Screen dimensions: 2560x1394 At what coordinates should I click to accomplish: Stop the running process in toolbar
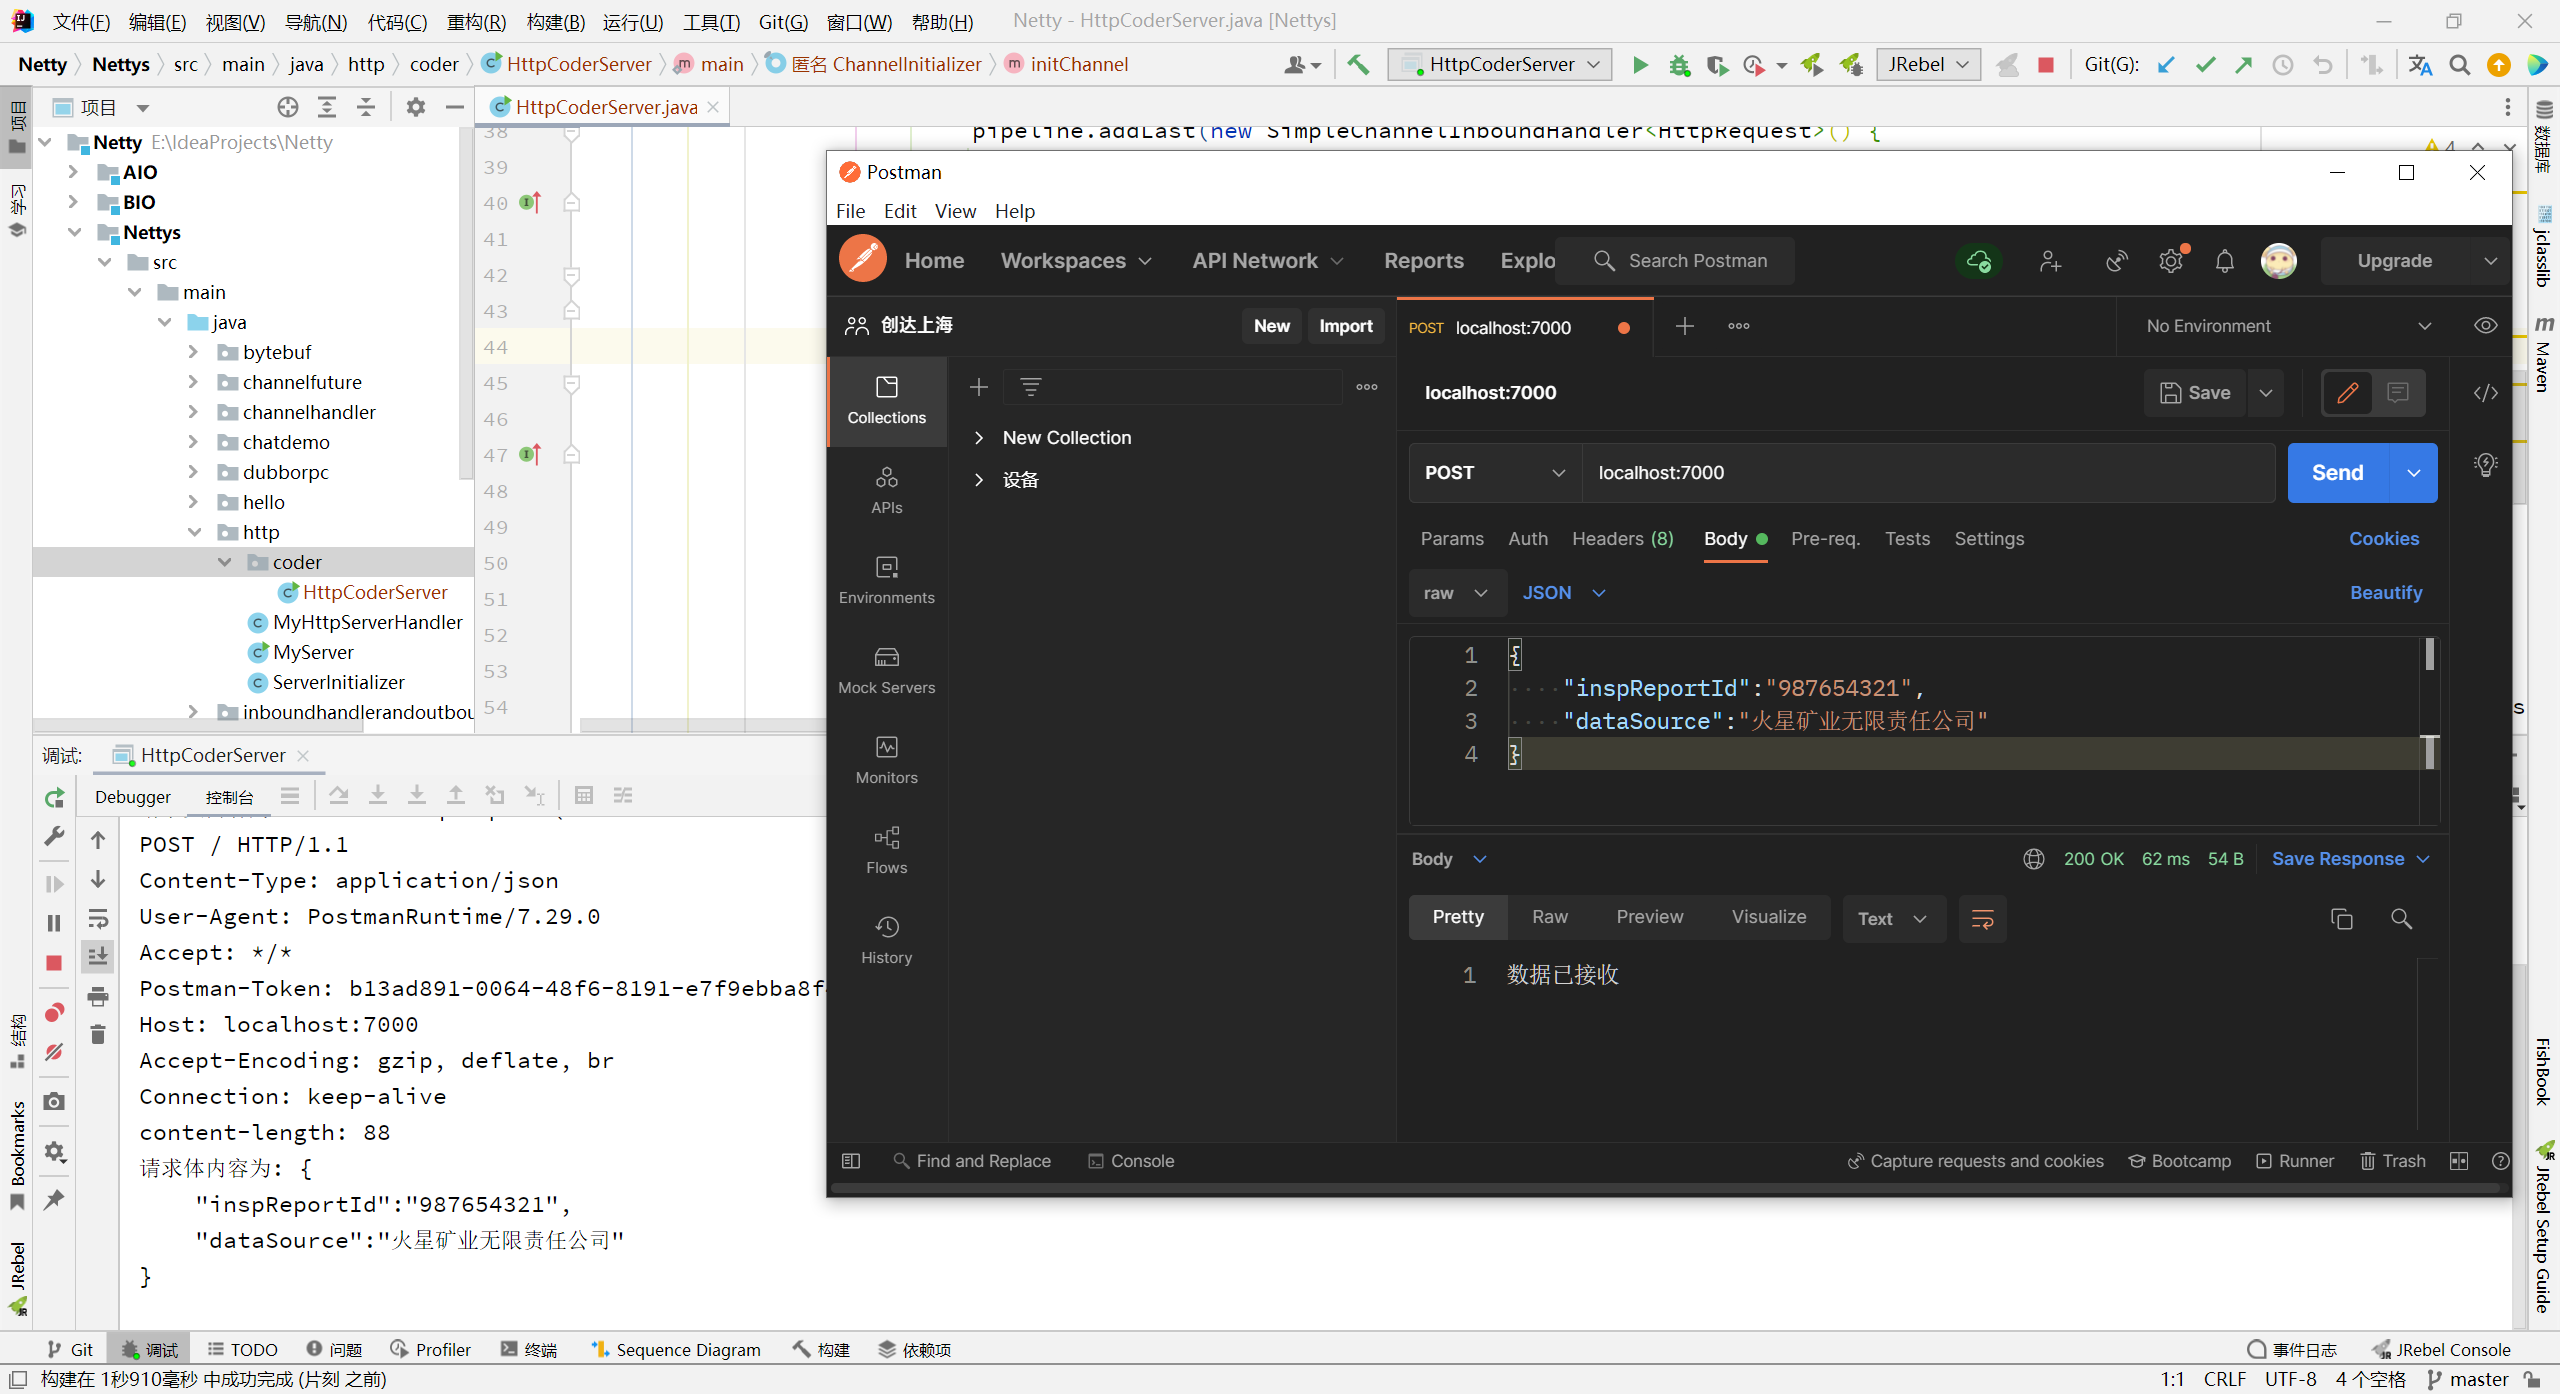click(2046, 65)
